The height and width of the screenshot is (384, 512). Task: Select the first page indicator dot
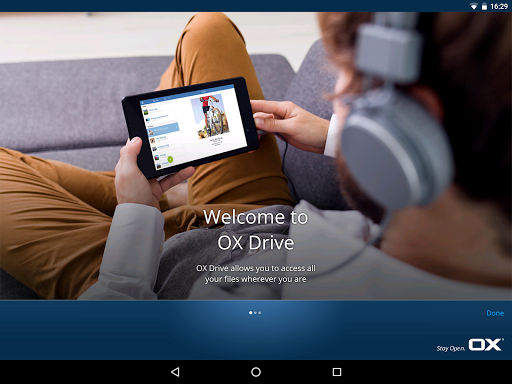point(251,313)
